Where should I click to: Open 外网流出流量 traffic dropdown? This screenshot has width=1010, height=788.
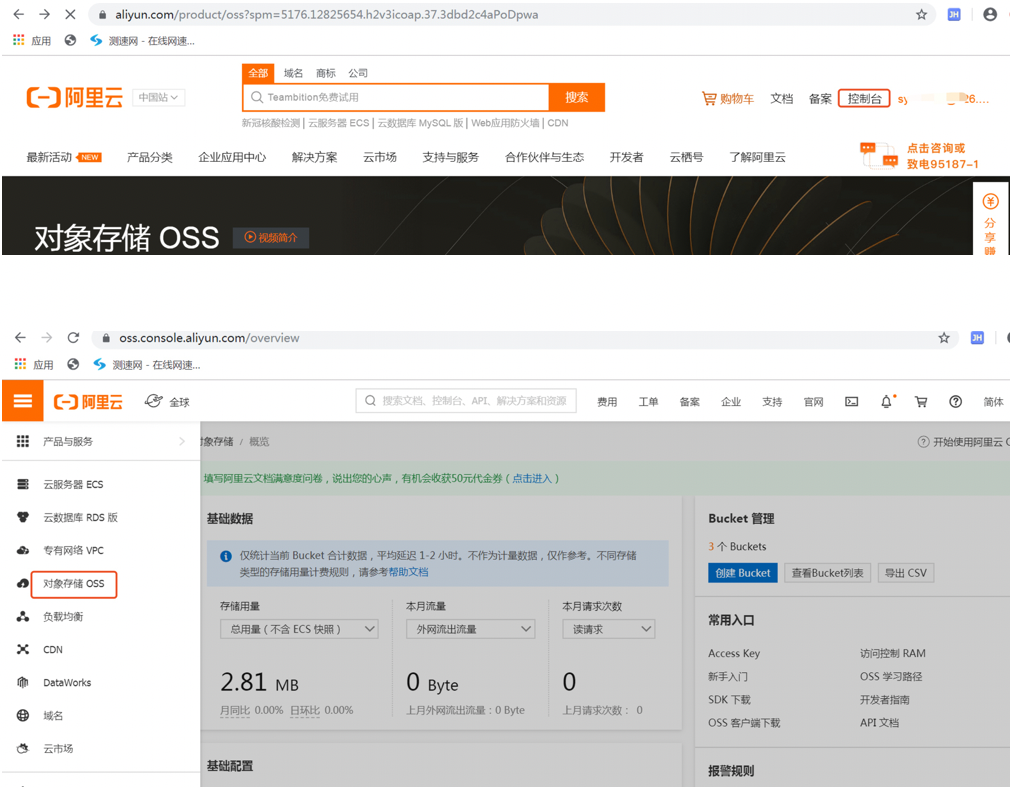point(470,629)
